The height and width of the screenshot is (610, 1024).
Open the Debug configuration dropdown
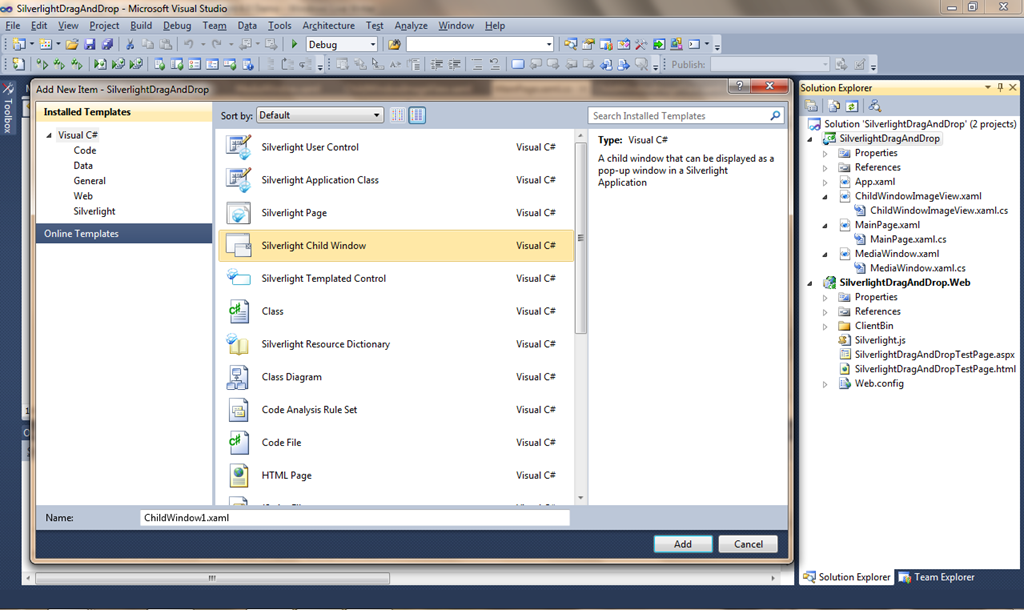coord(341,44)
